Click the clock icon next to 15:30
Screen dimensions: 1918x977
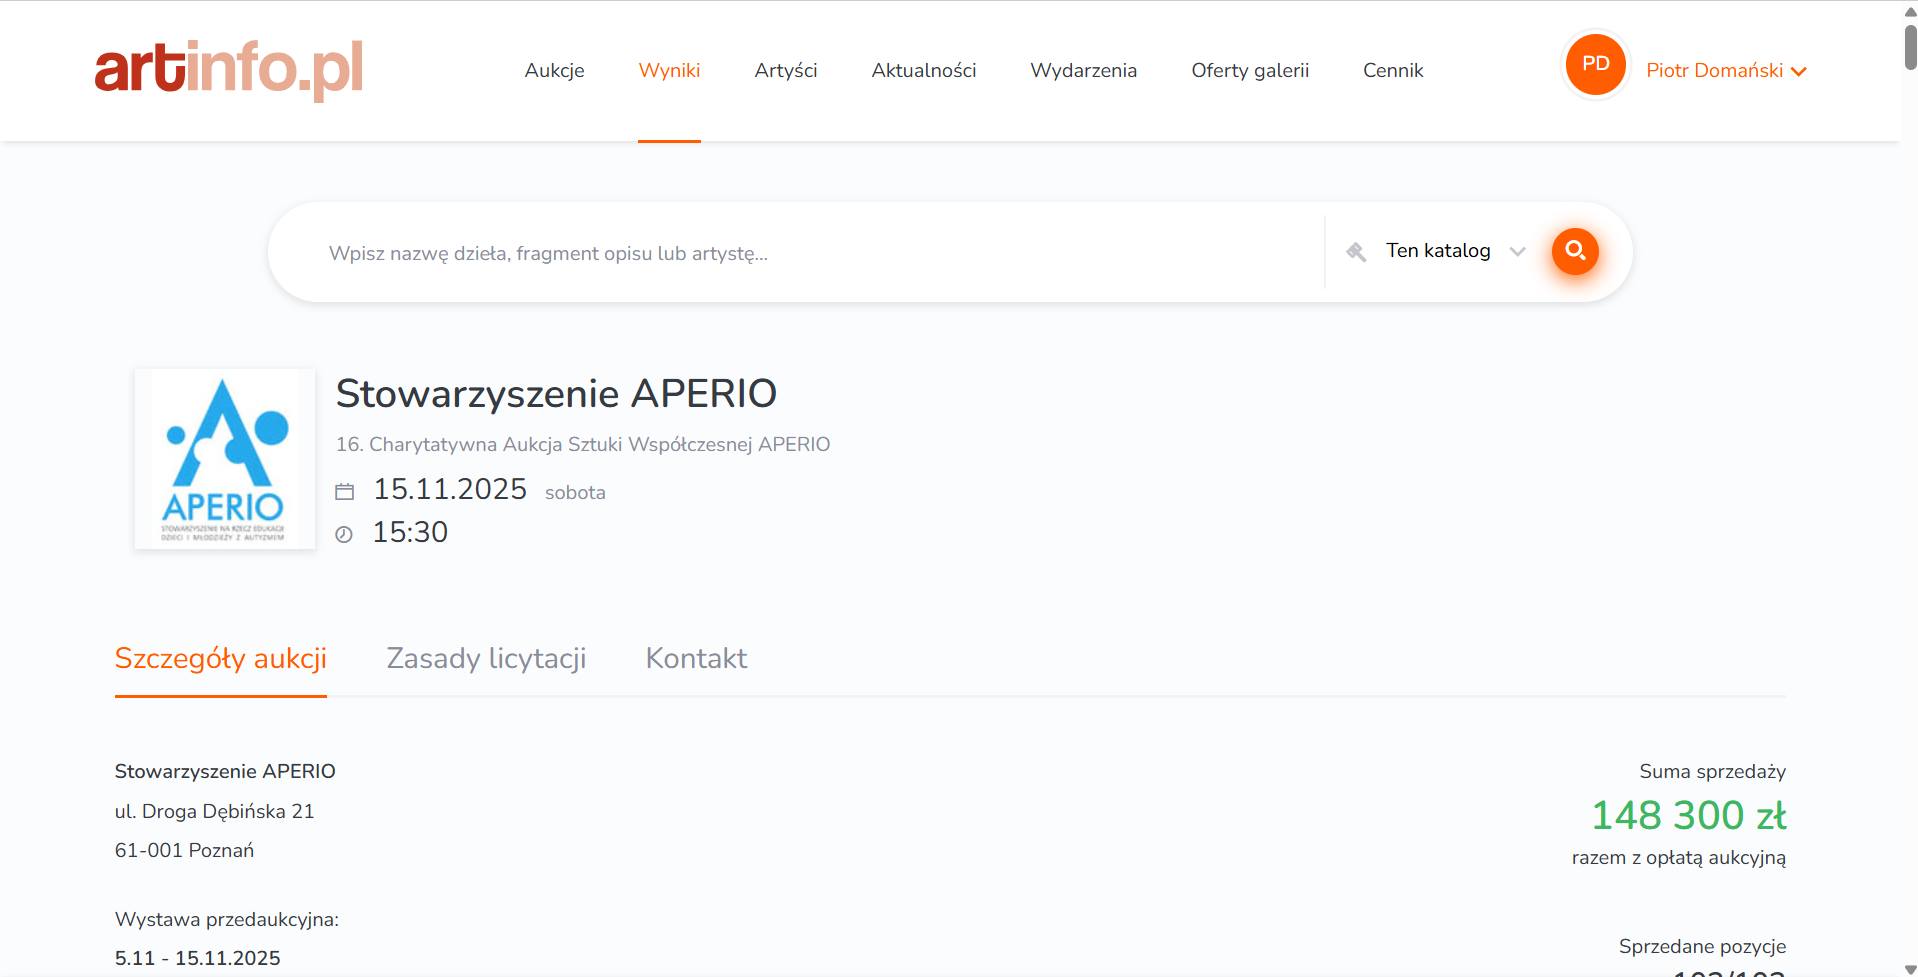pyautogui.click(x=344, y=532)
